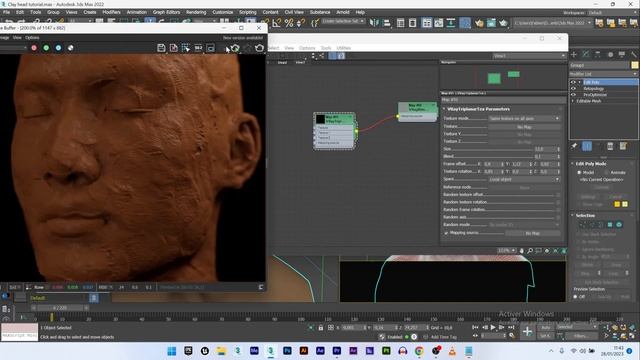The height and width of the screenshot is (360, 640).
Task: Click the Create tab plus icon in command panel
Action: click(574, 54)
